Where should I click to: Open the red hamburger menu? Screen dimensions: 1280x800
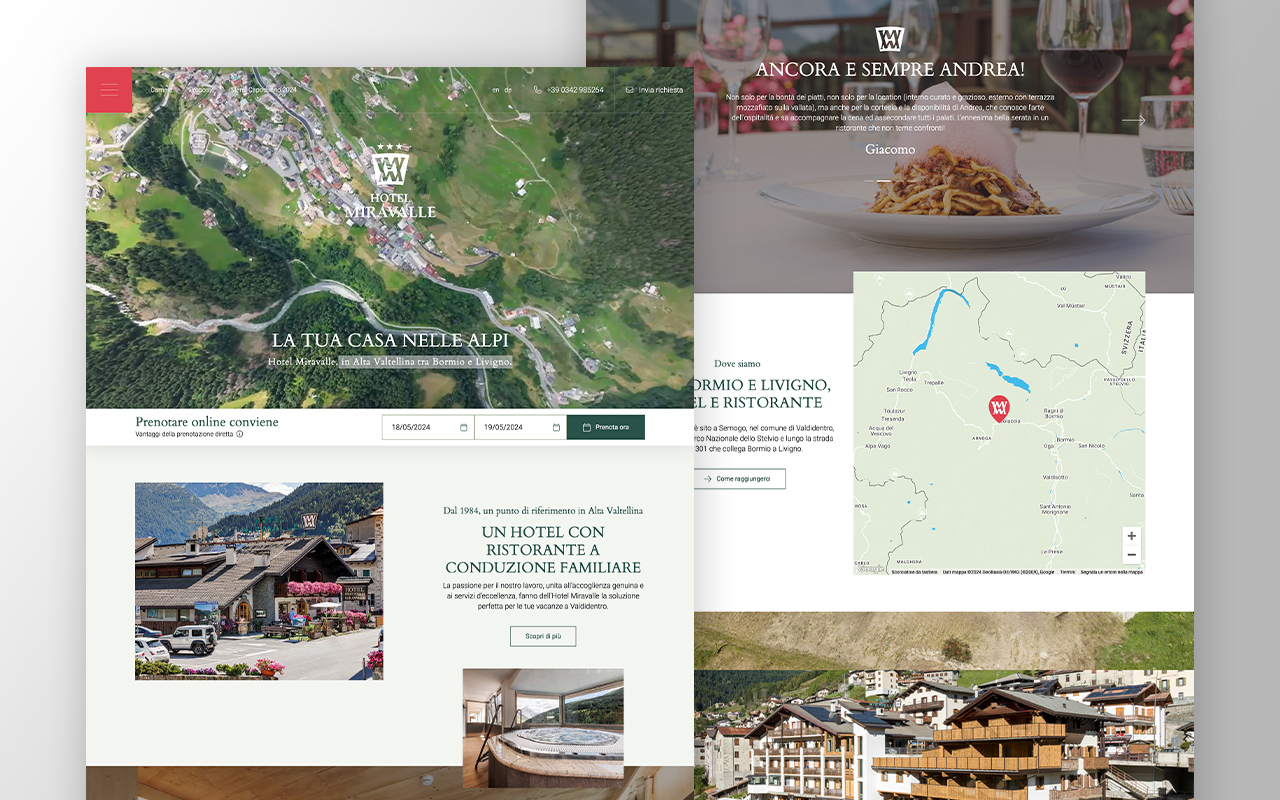pyautogui.click(x=109, y=90)
